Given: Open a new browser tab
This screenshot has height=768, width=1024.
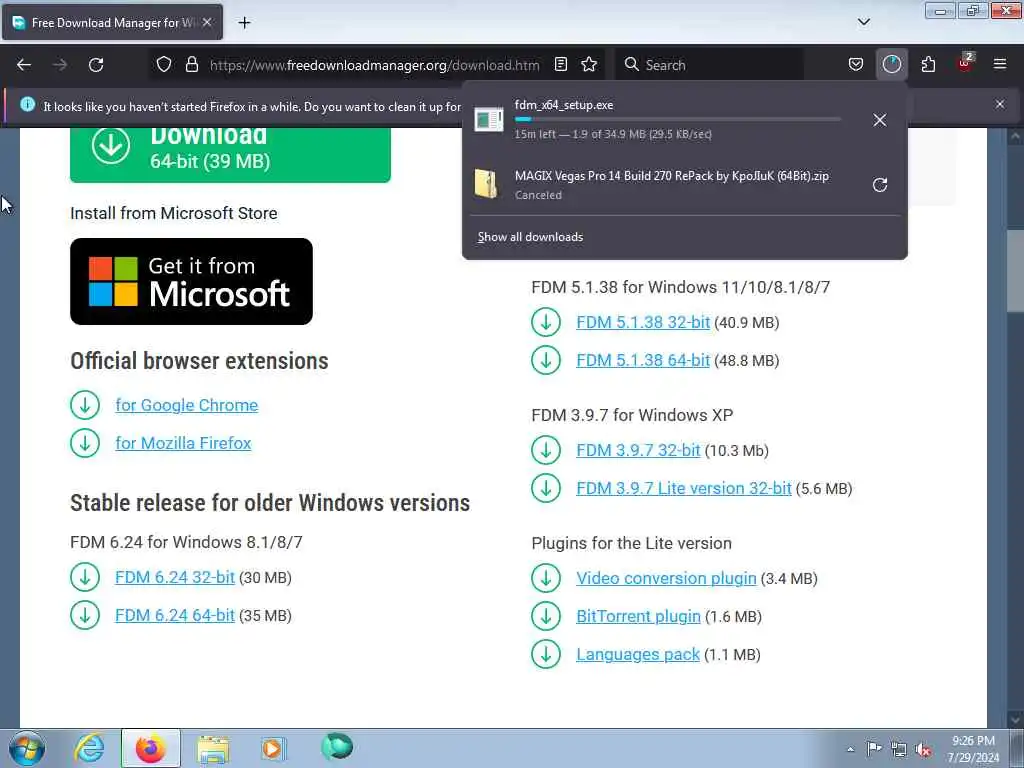Looking at the screenshot, I should pos(244,23).
